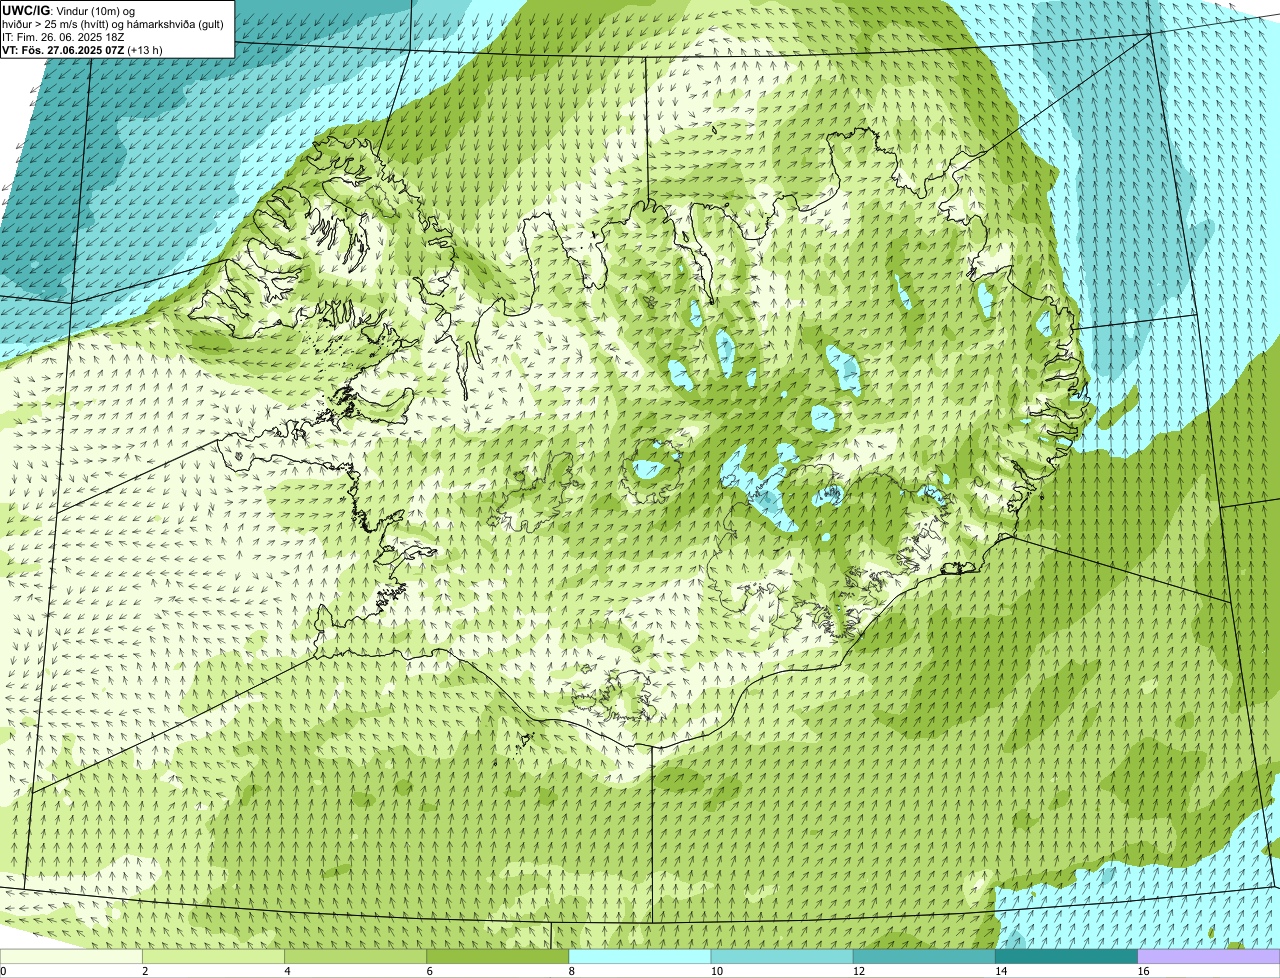This screenshot has width=1280, height=978.
Task: Click the purple legend swatch above 16 m/s
Action: click(x=1209, y=956)
